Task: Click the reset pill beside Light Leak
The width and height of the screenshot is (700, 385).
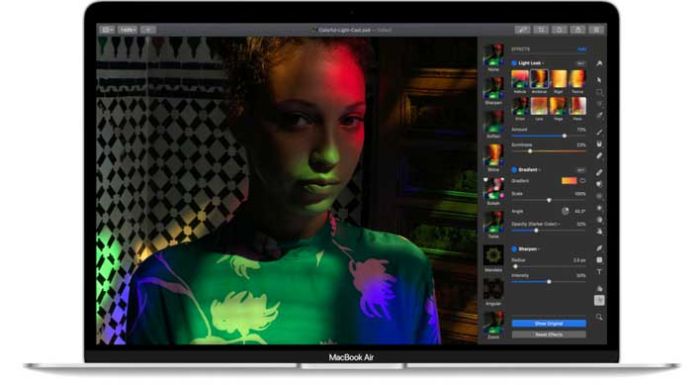Action: click(x=580, y=63)
